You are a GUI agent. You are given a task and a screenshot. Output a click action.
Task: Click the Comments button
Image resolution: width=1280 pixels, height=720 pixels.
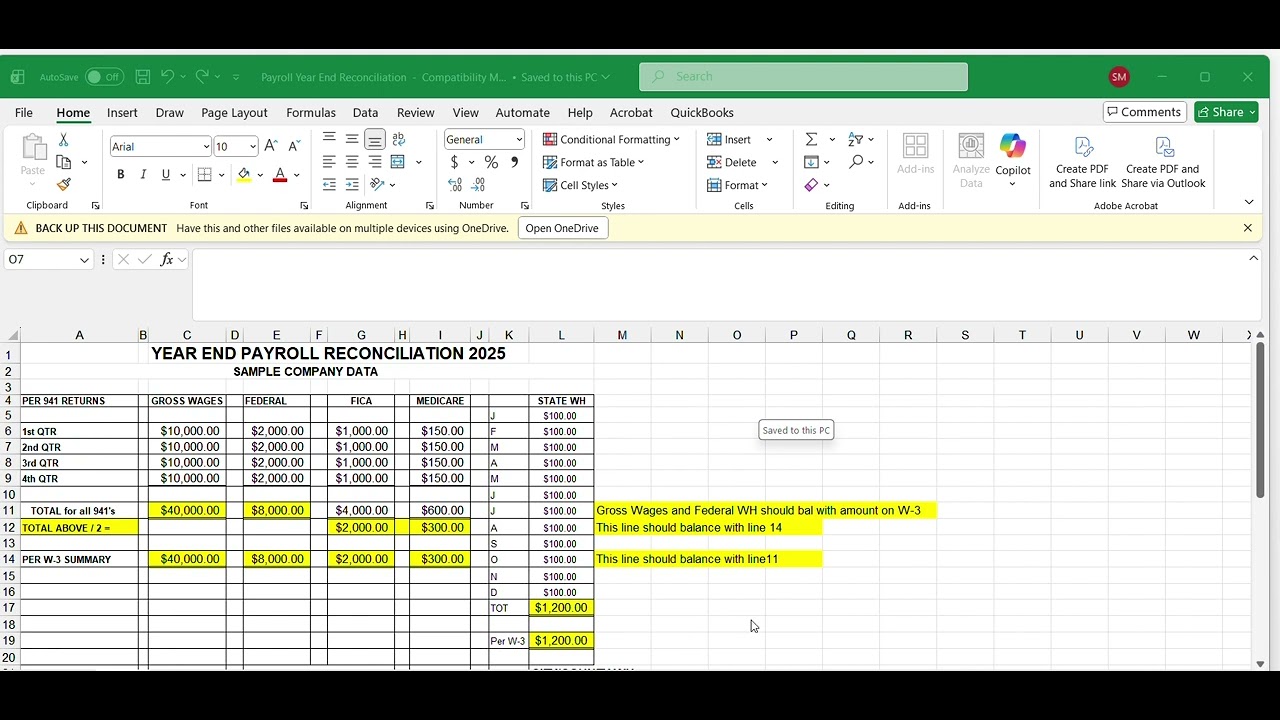click(1144, 112)
